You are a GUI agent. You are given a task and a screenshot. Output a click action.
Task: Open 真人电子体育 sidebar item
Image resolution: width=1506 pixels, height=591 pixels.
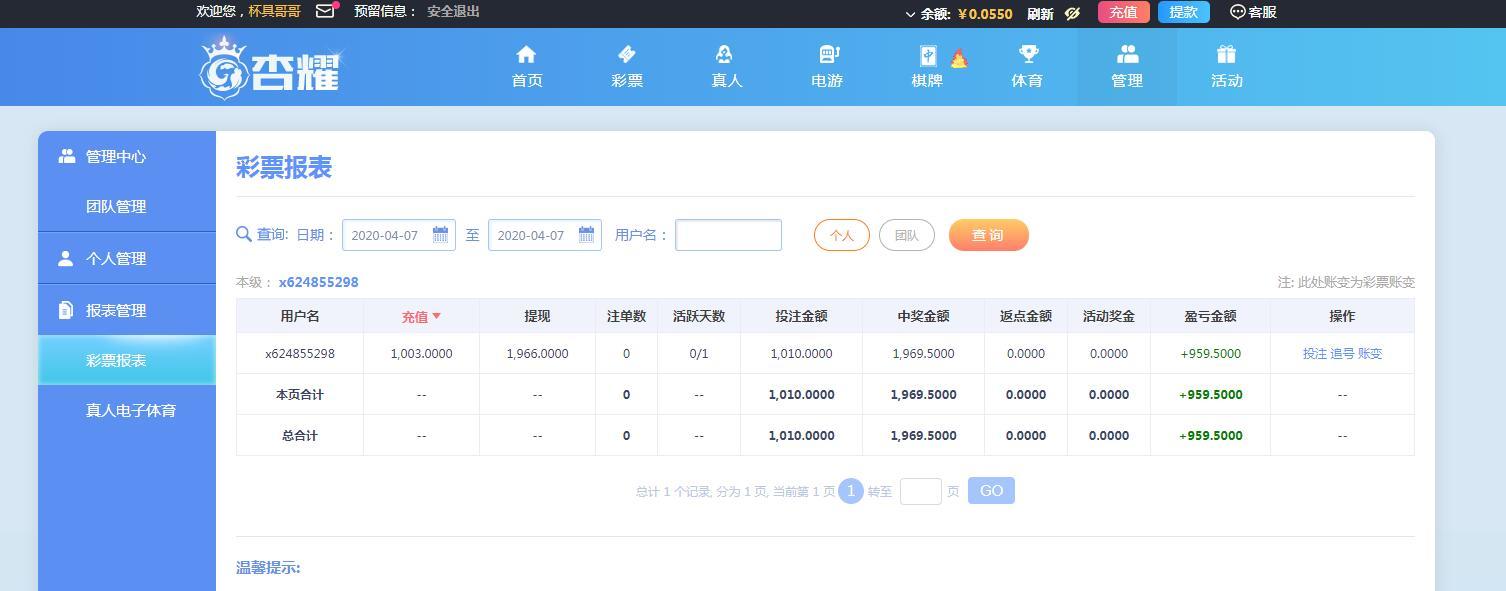point(131,410)
